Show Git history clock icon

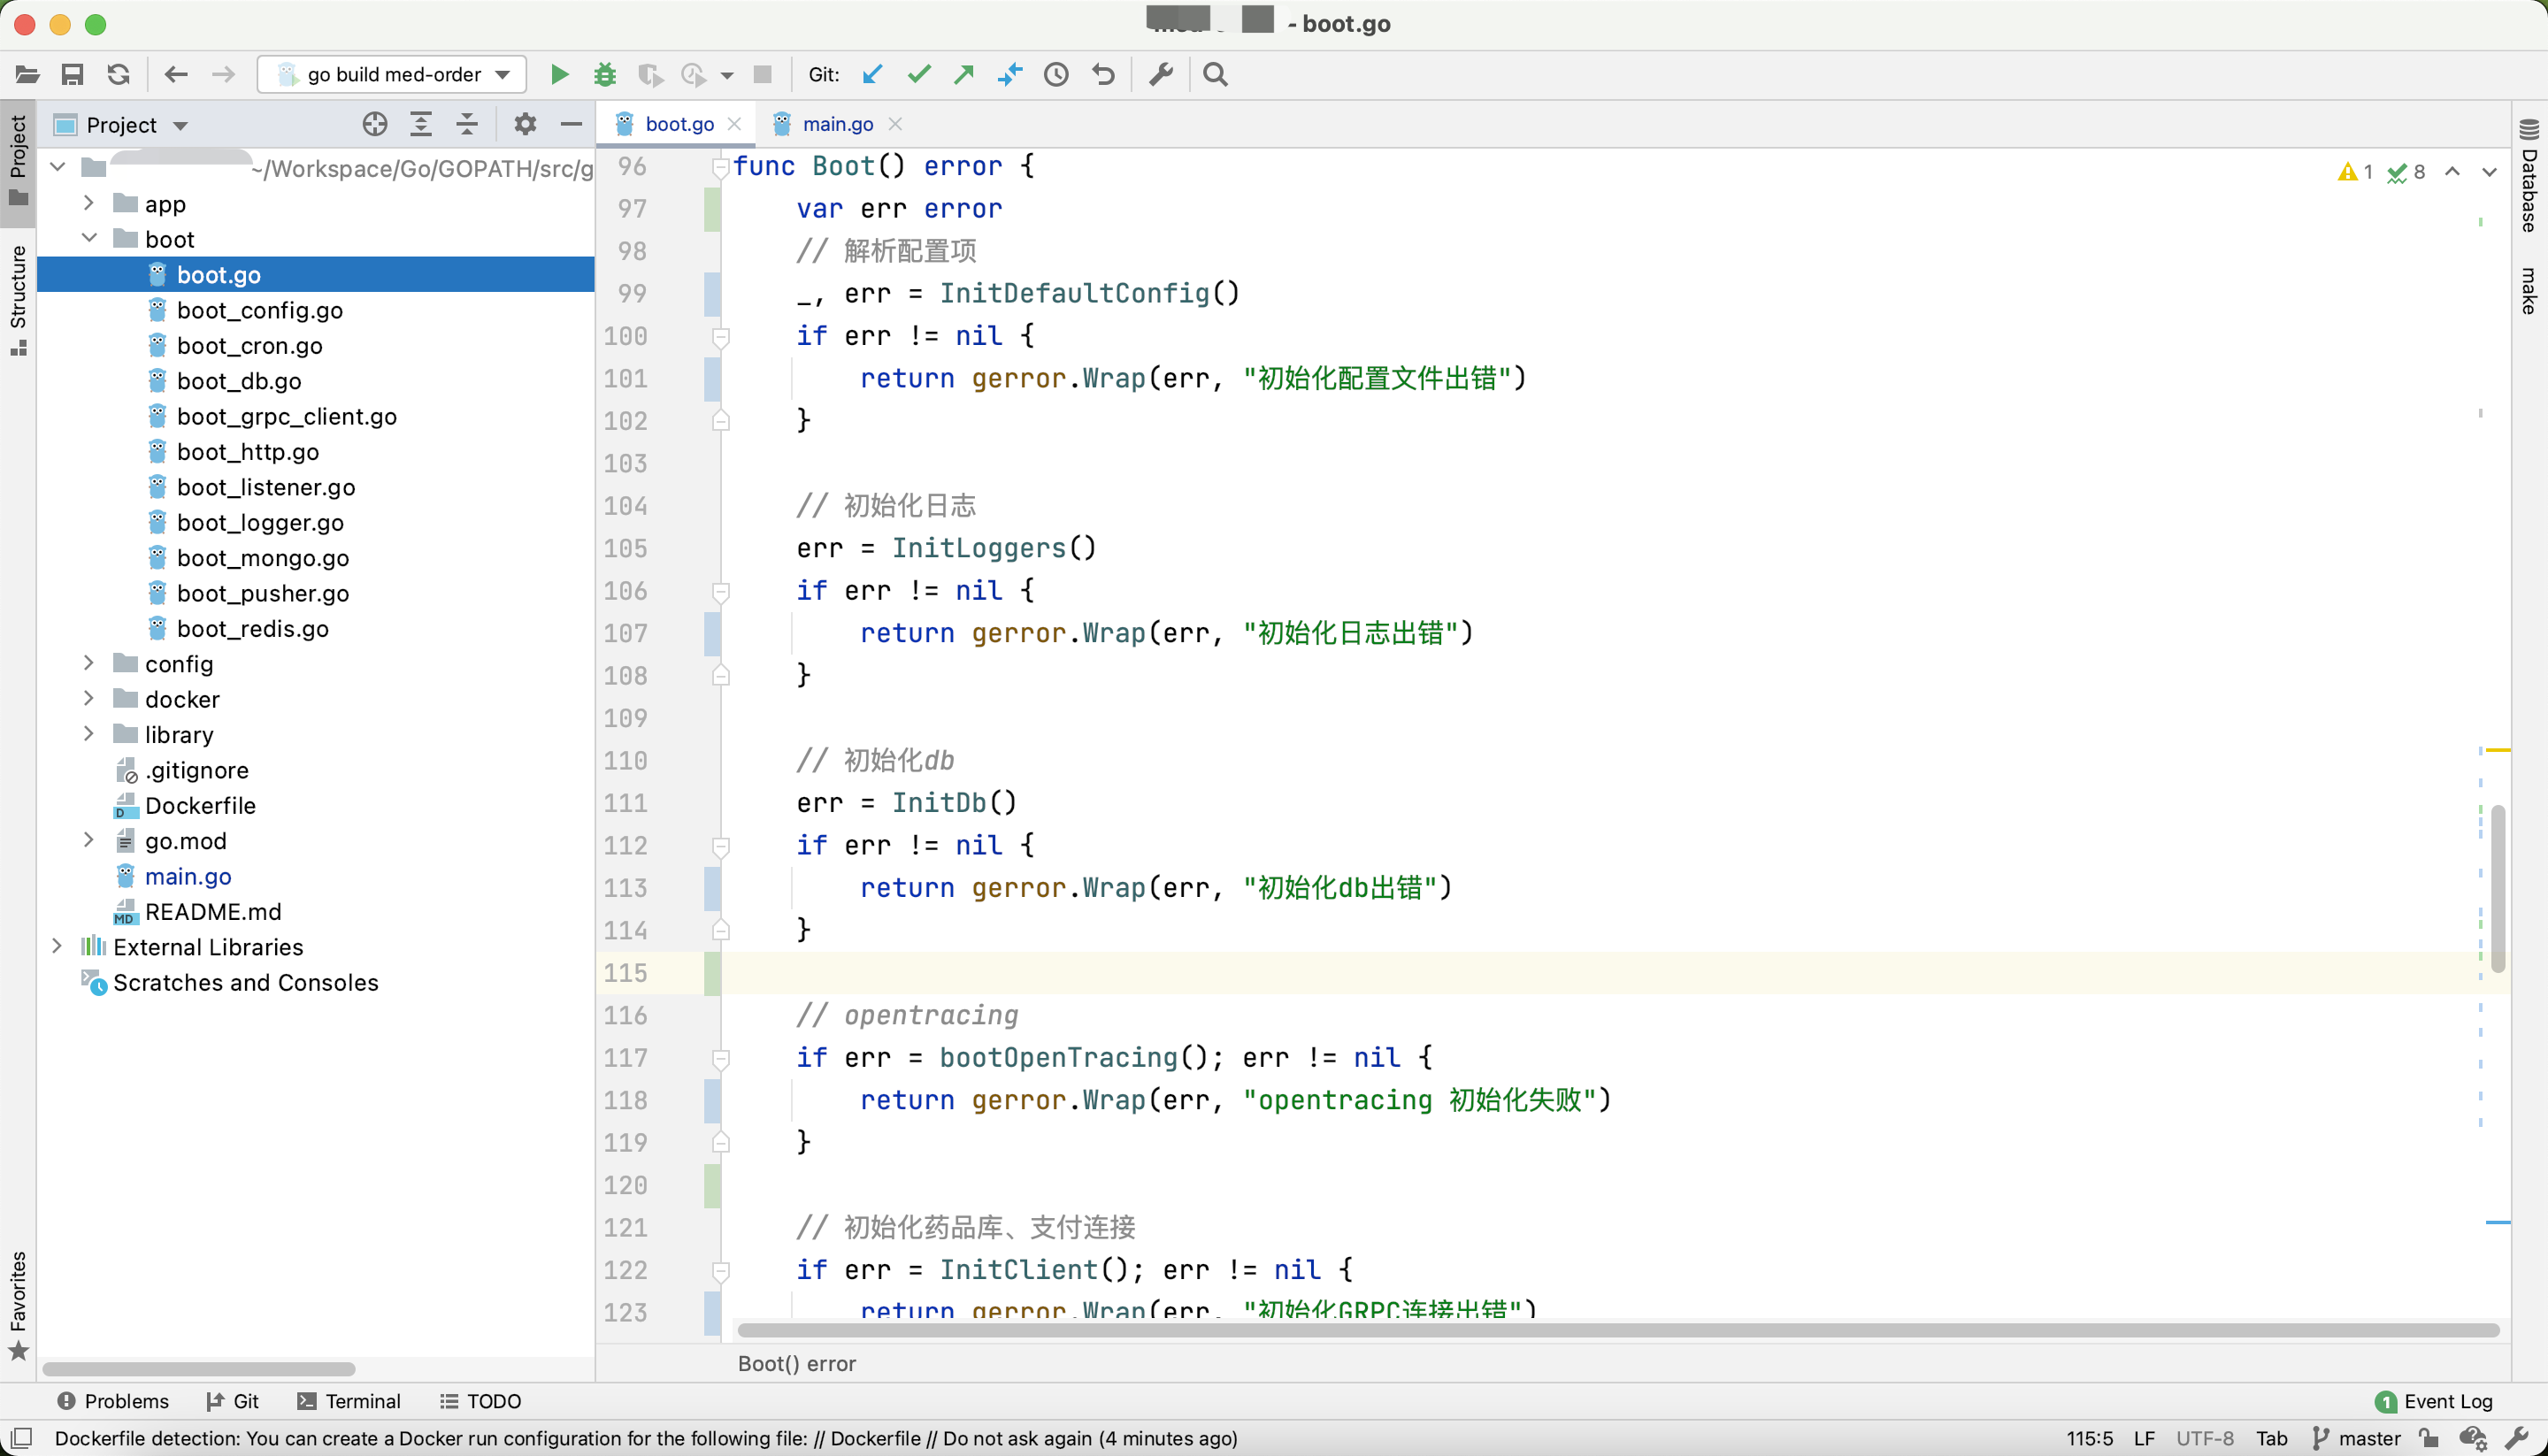tap(1056, 75)
